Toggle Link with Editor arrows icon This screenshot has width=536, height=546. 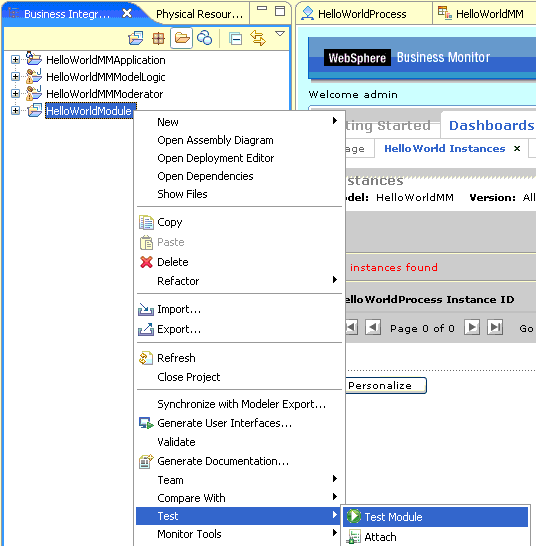258,38
